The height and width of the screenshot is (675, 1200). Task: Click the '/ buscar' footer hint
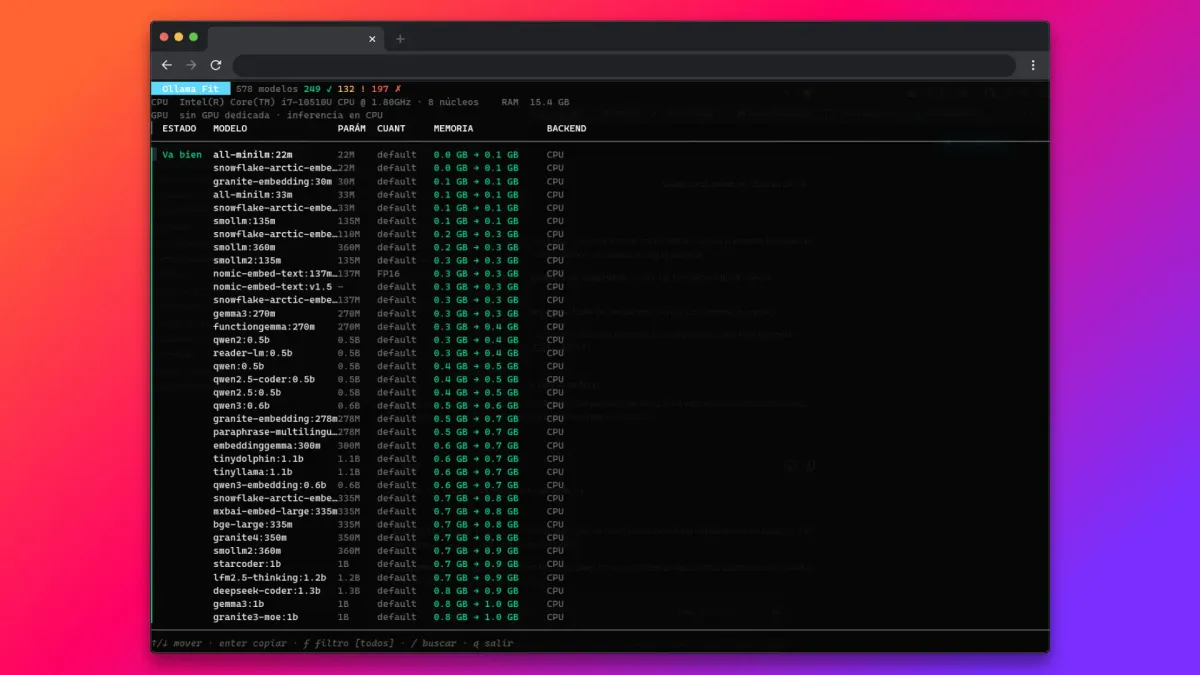(x=433, y=643)
